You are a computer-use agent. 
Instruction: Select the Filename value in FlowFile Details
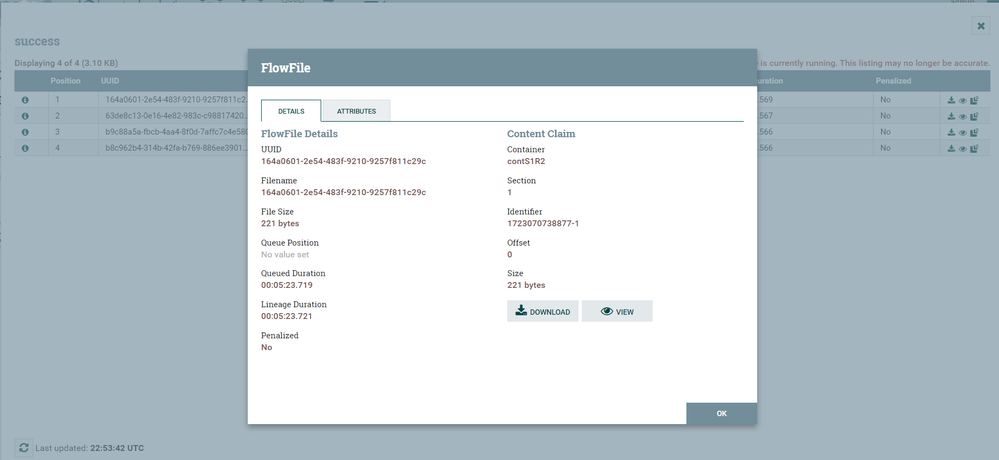click(x=343, y=192)
